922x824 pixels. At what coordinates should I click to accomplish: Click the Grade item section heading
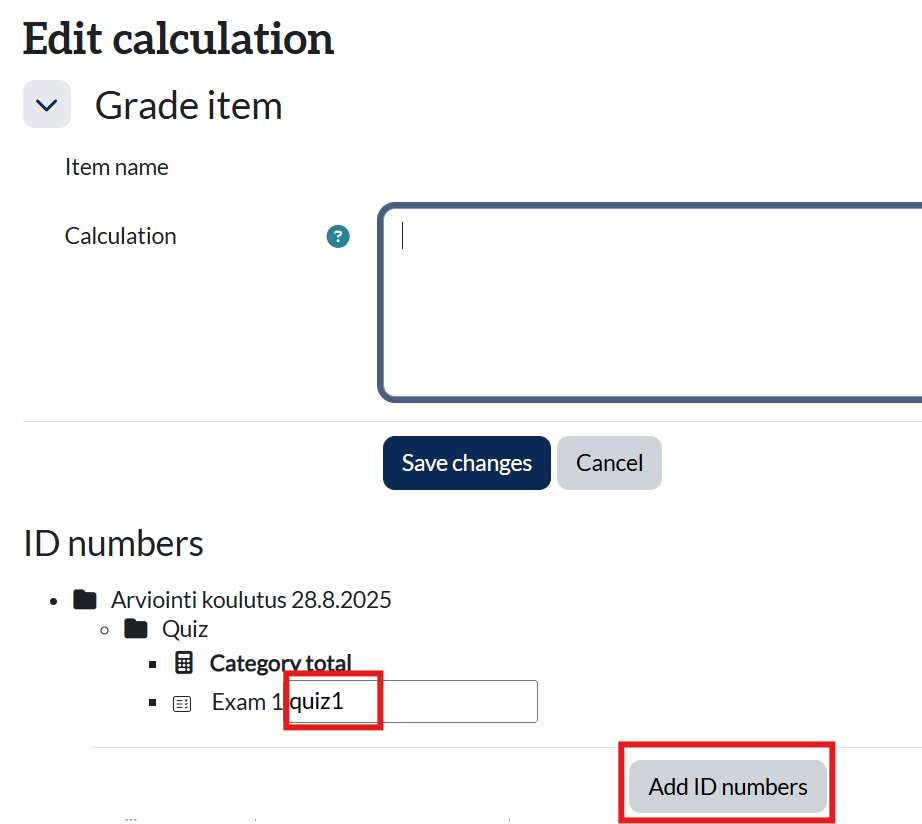pos(188,106)
